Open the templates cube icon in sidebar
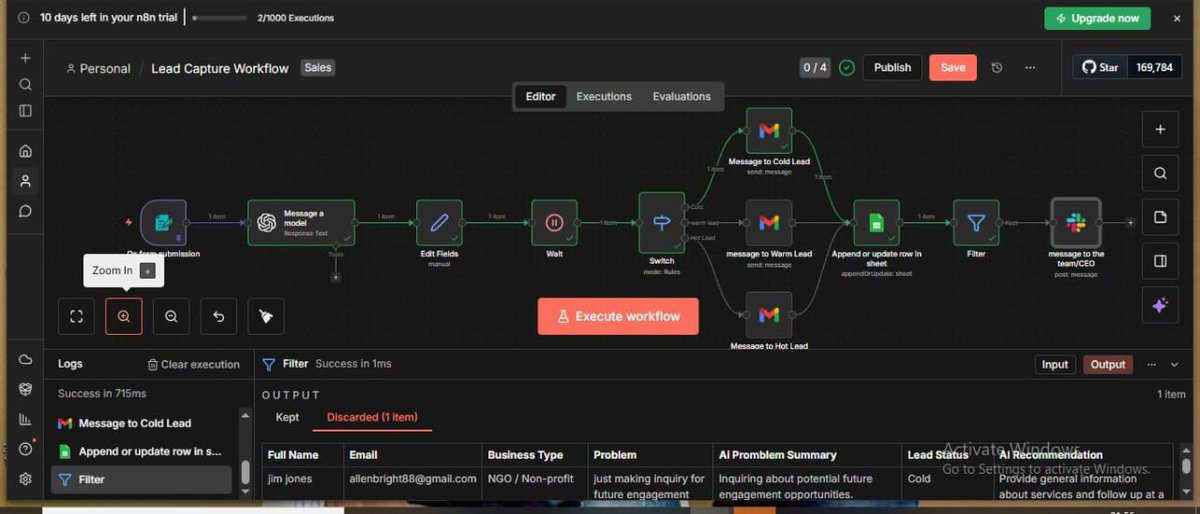The height and width of the screenshot is (514, 1200). 26,389
